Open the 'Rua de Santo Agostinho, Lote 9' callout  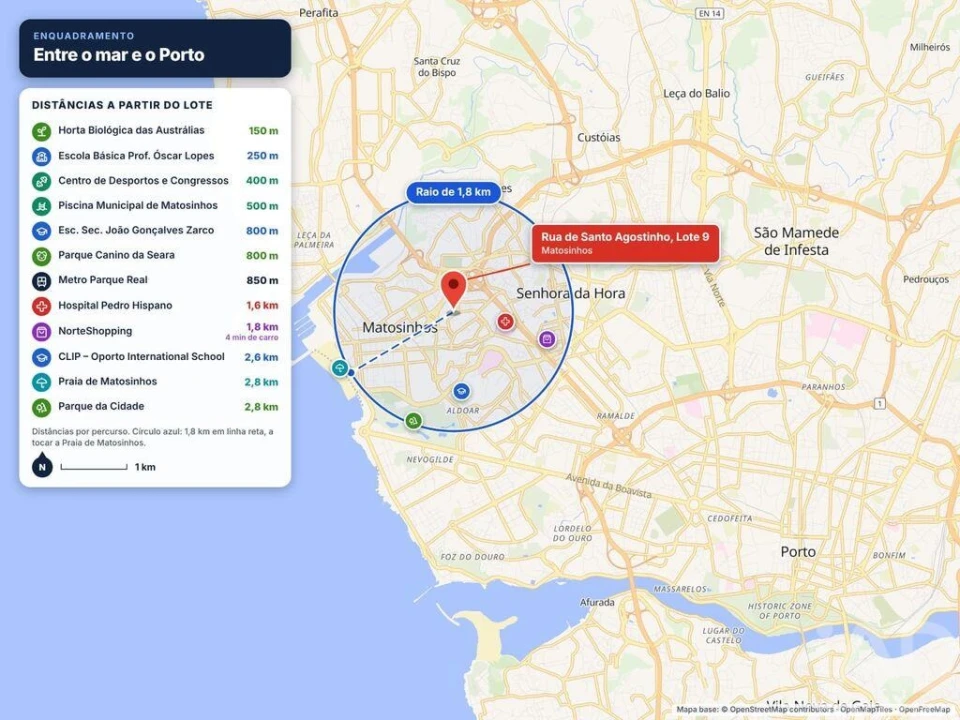click(x=625, y=243)
